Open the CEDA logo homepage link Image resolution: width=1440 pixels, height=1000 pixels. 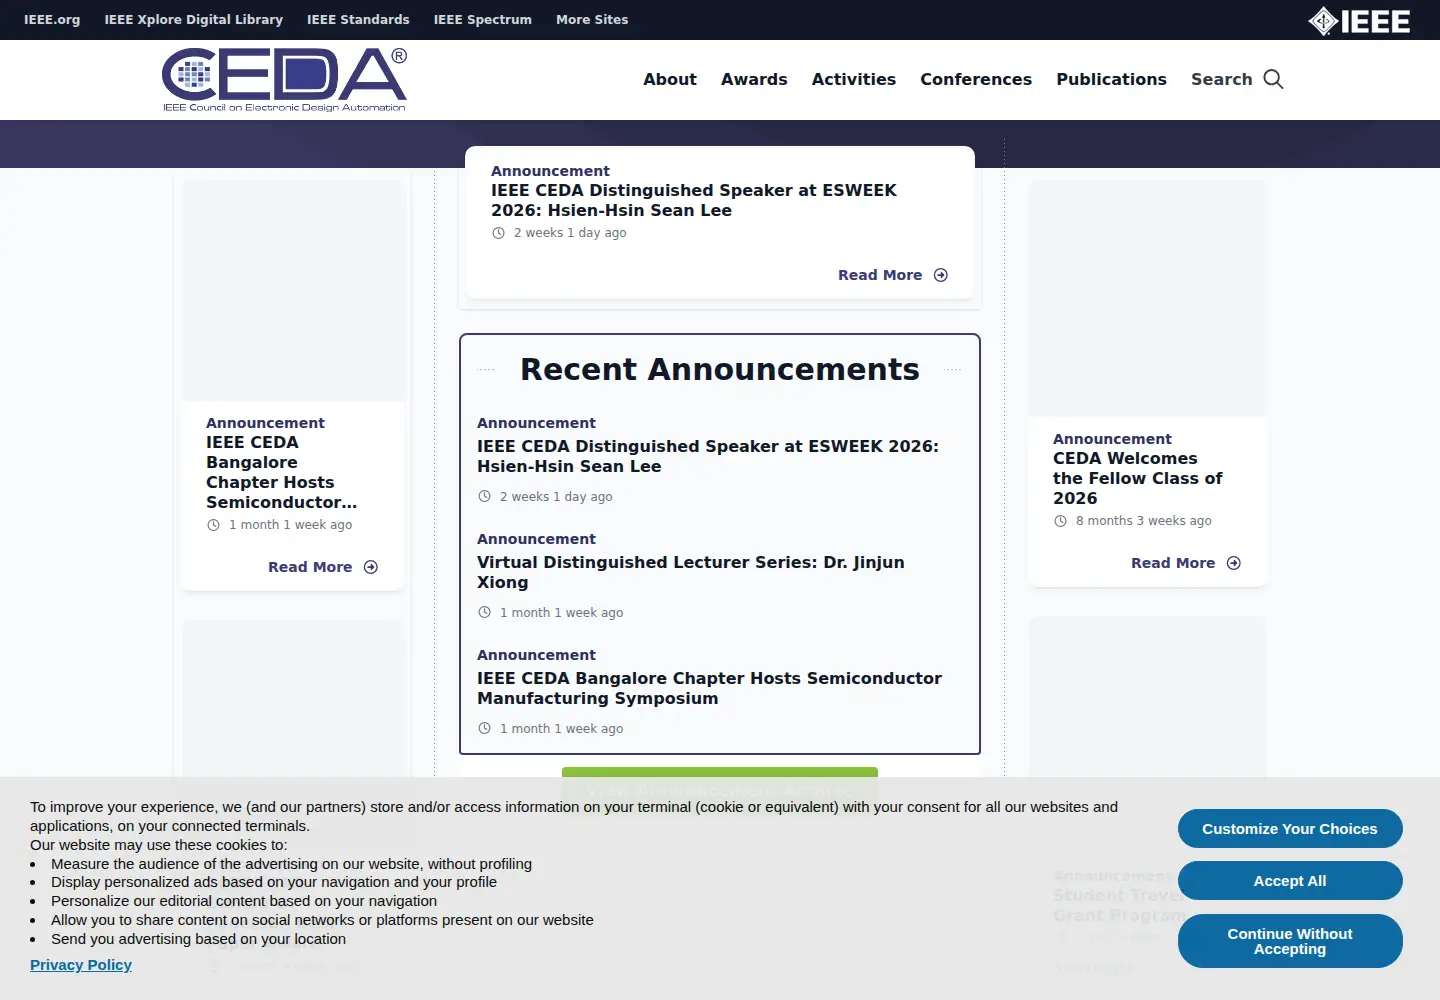click(x=285, y=79)
